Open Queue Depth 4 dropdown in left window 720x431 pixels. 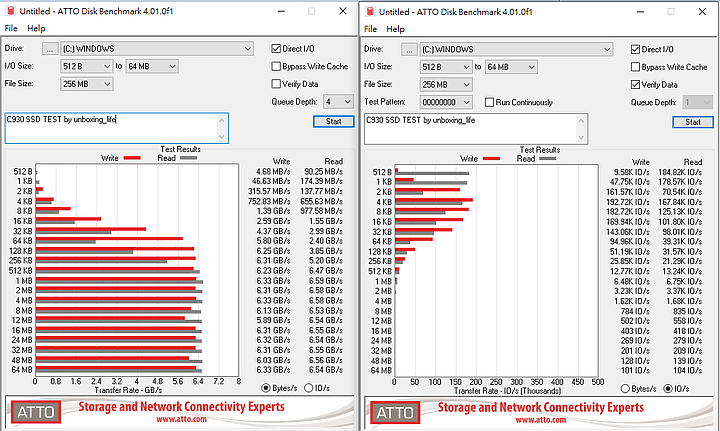pos(338,101)
